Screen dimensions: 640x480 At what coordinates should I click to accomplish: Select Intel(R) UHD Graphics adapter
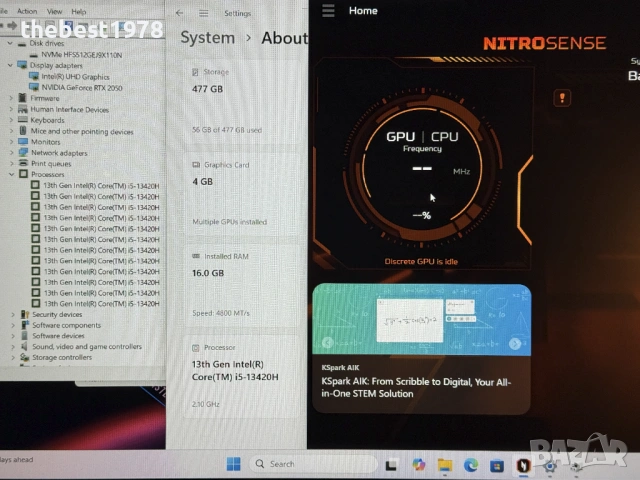pyautogui.click(x=76, y=76)
